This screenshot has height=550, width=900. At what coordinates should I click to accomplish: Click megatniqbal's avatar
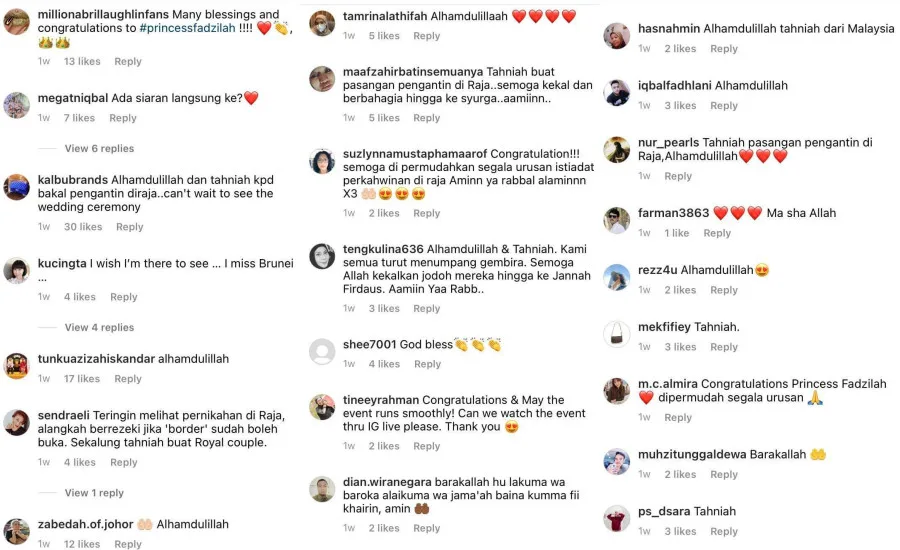(16, 105)
